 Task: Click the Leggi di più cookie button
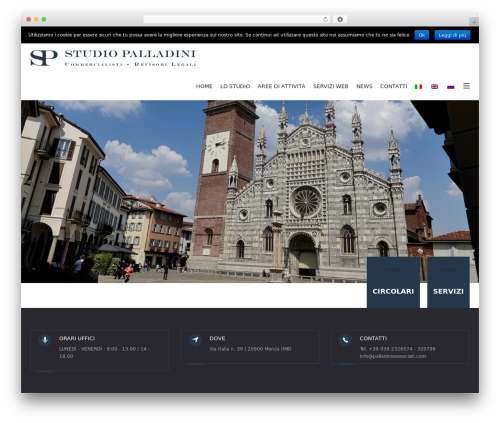pos(452,35)
